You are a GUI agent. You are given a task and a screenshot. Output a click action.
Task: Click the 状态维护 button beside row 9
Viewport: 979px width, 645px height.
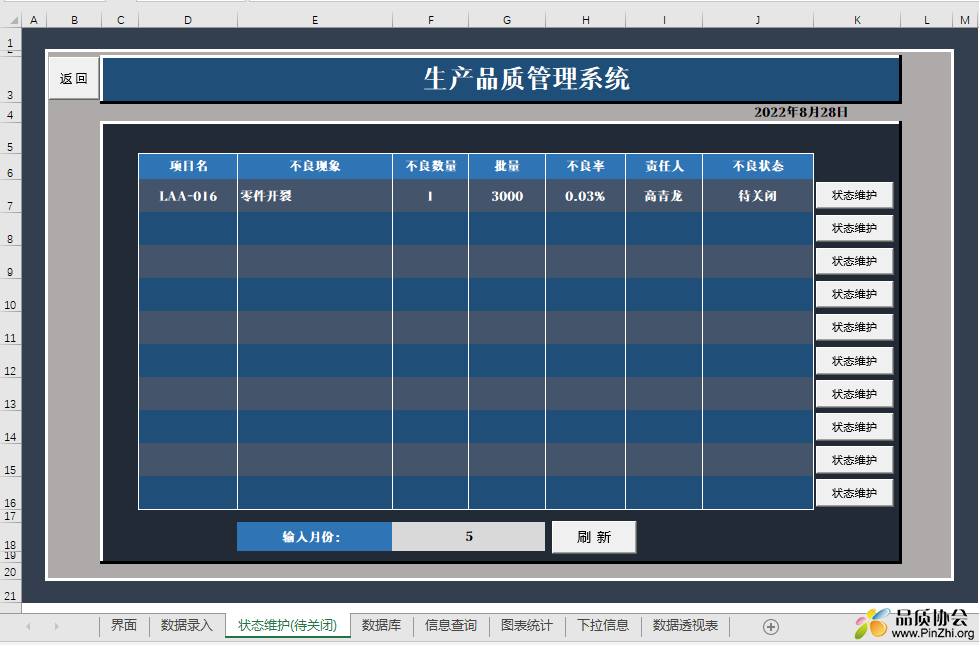854,261
